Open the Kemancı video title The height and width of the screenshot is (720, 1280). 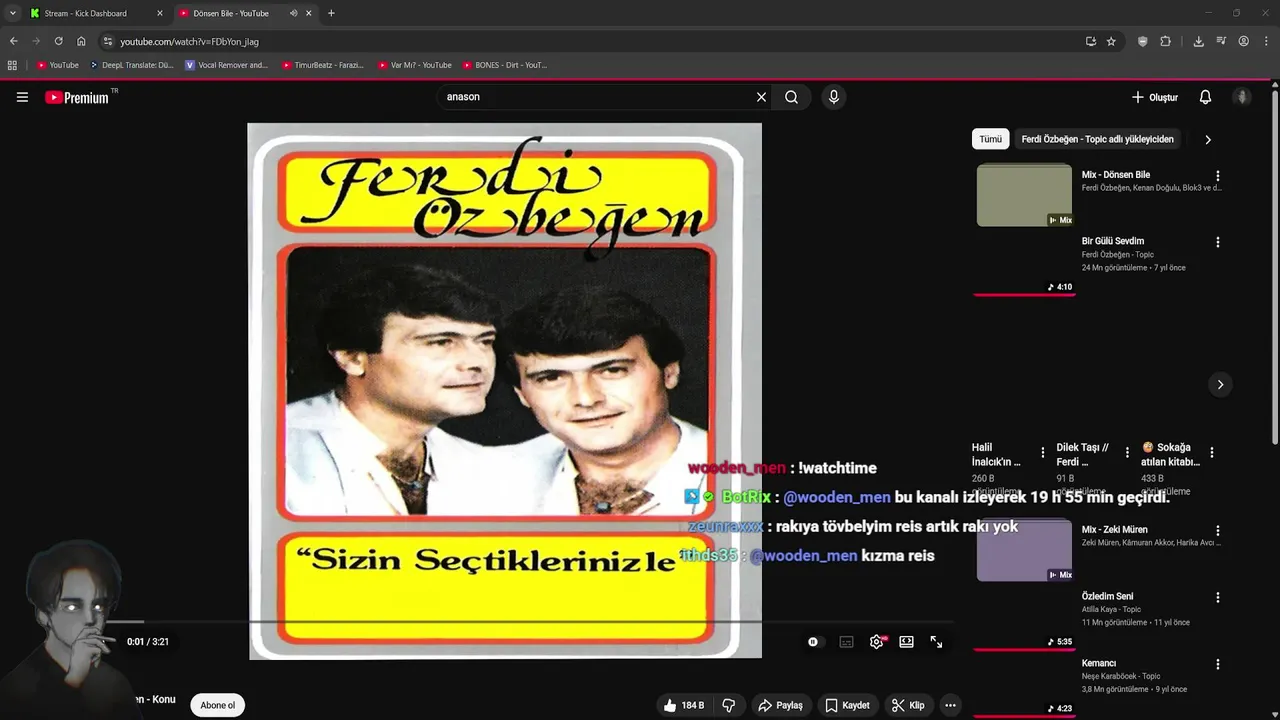(x=1098, y=663)
